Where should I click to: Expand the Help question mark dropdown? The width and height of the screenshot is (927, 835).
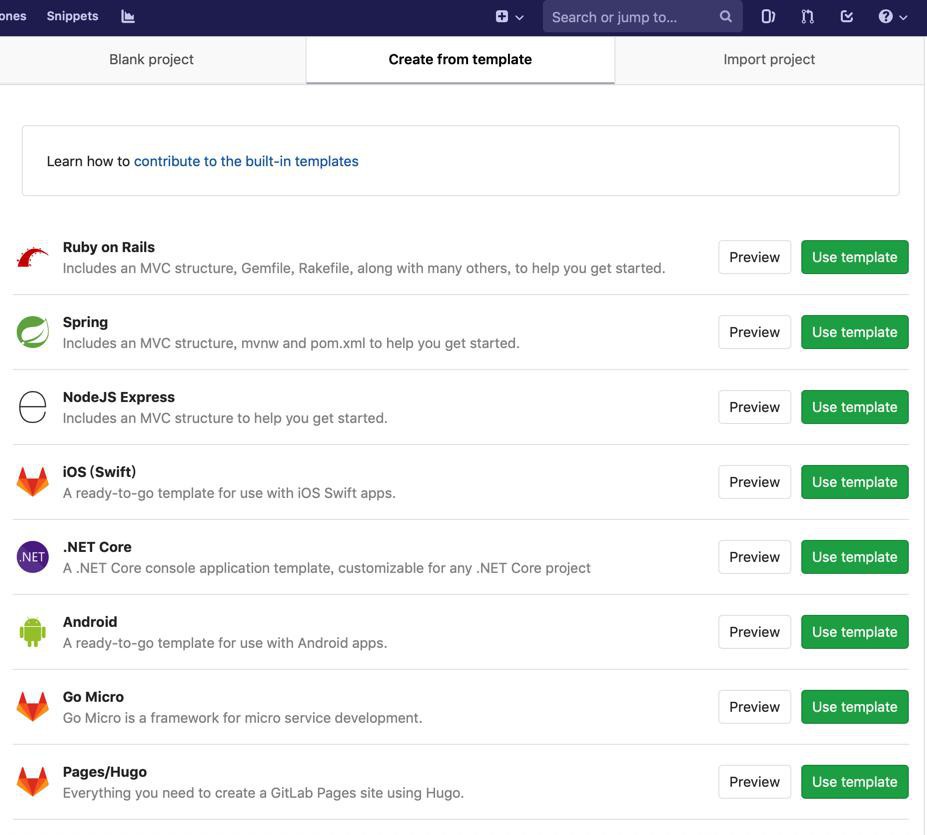coord(892,17)
